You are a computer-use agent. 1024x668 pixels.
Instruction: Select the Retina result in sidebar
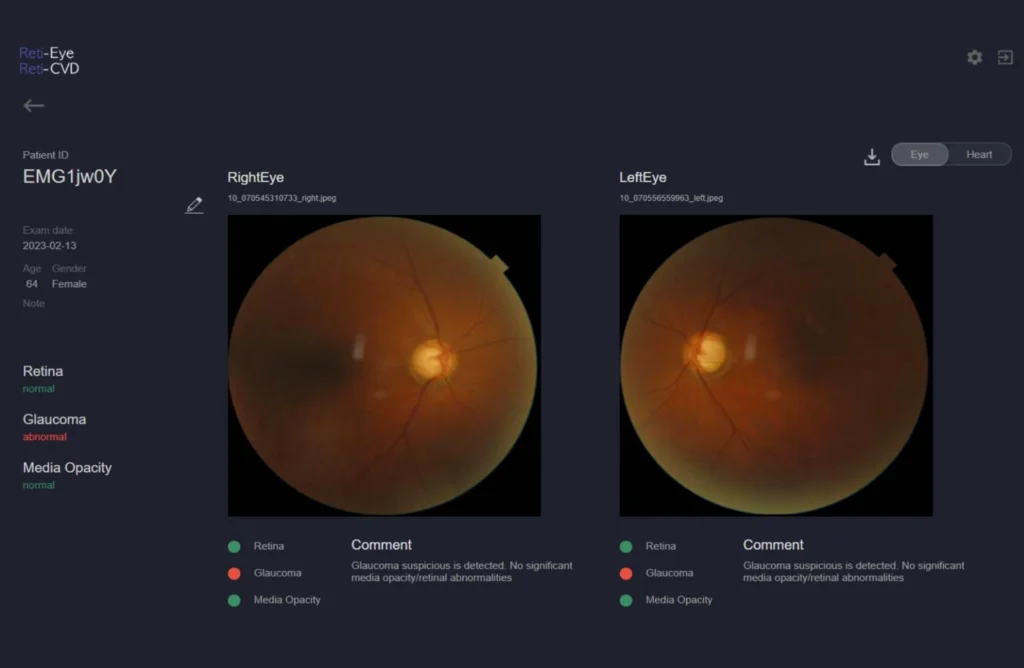43,378
